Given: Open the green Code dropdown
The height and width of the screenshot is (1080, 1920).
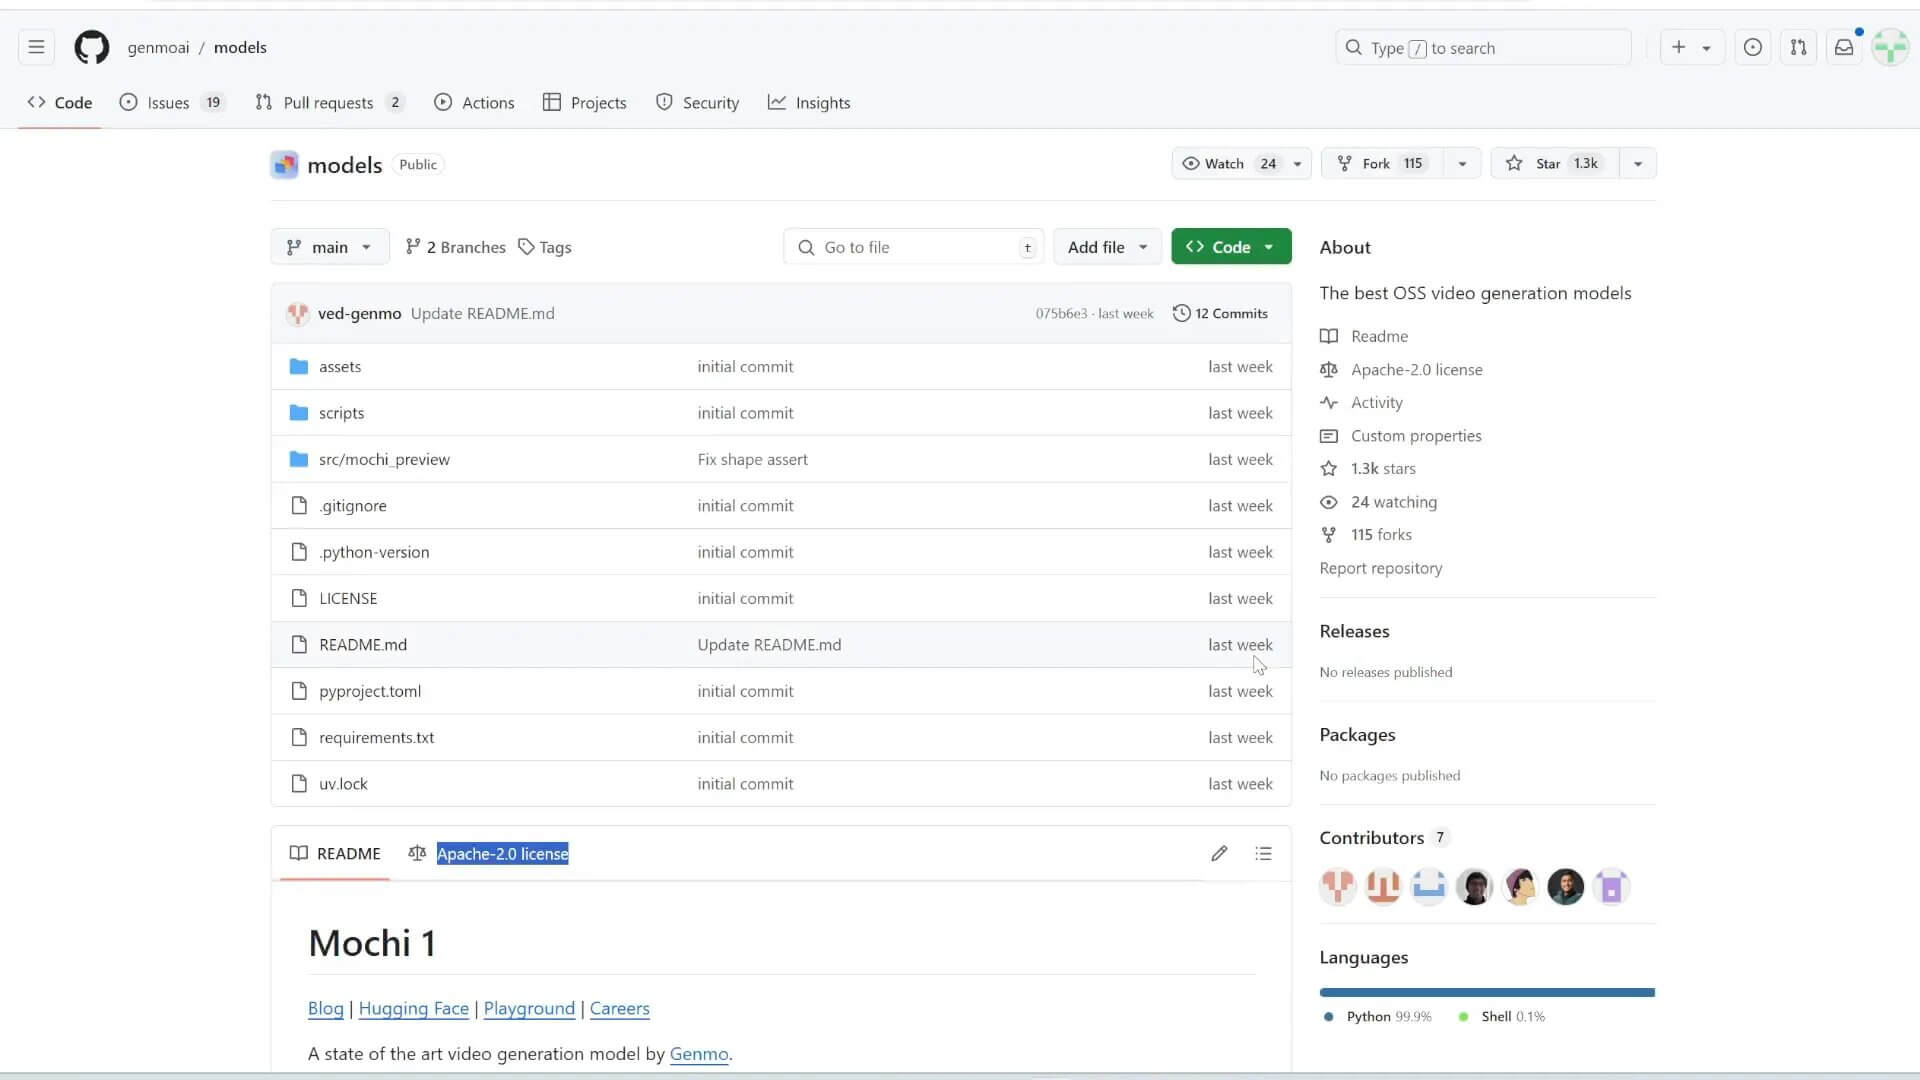Looking at the screenshot, I should pos(1230,247).
